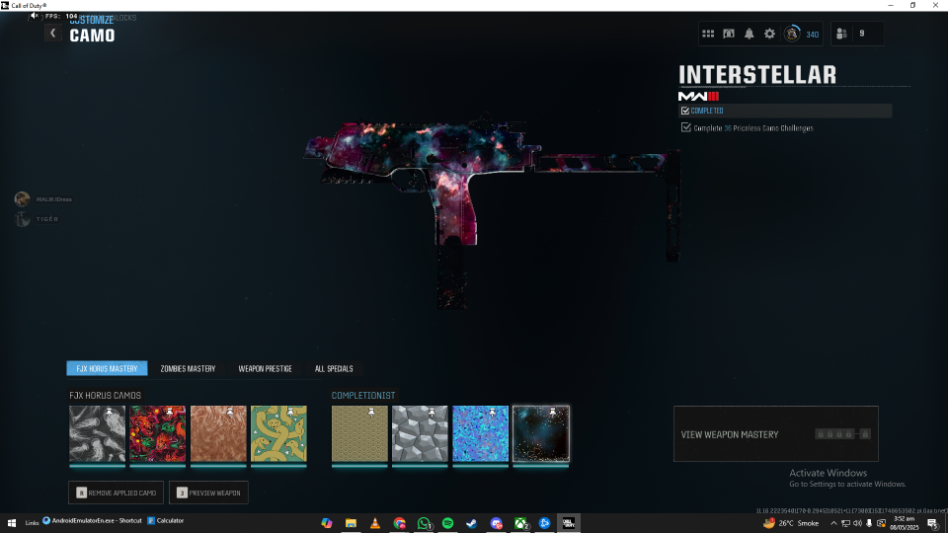Open the social friends icon

(841, 34)
